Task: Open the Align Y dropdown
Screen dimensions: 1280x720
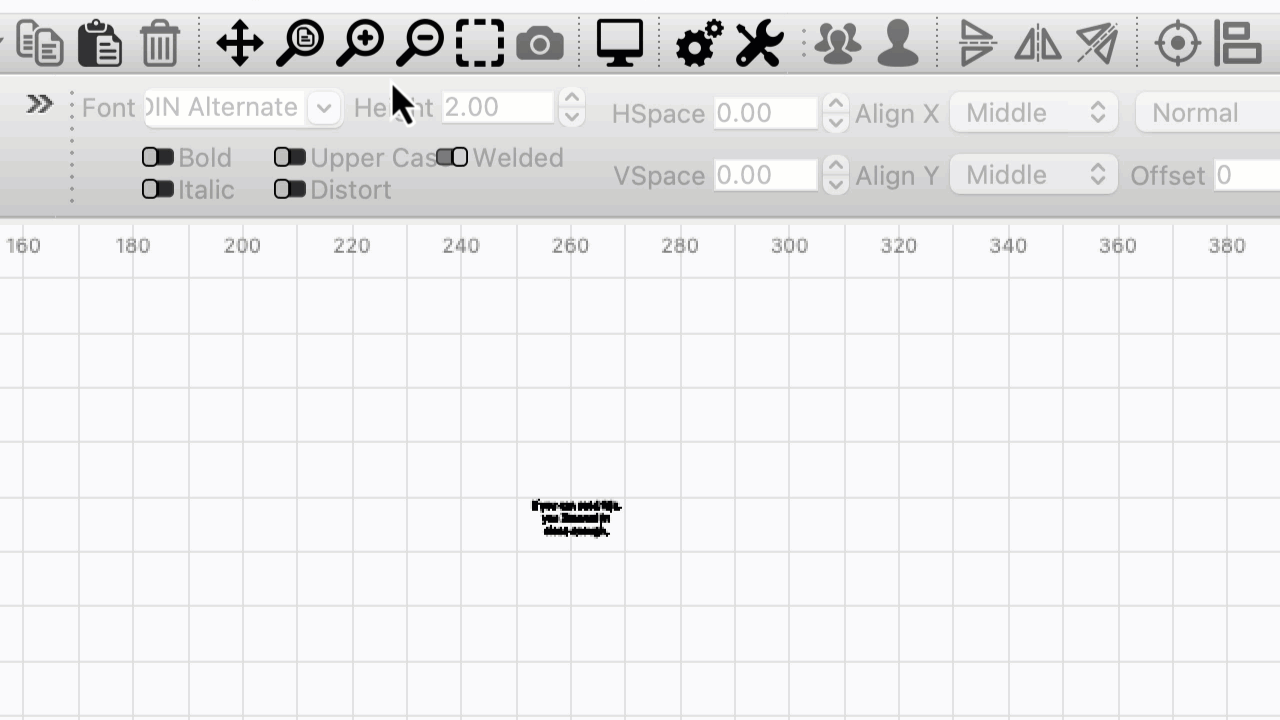Action: pyautogui.click(x=1034, y=174)
